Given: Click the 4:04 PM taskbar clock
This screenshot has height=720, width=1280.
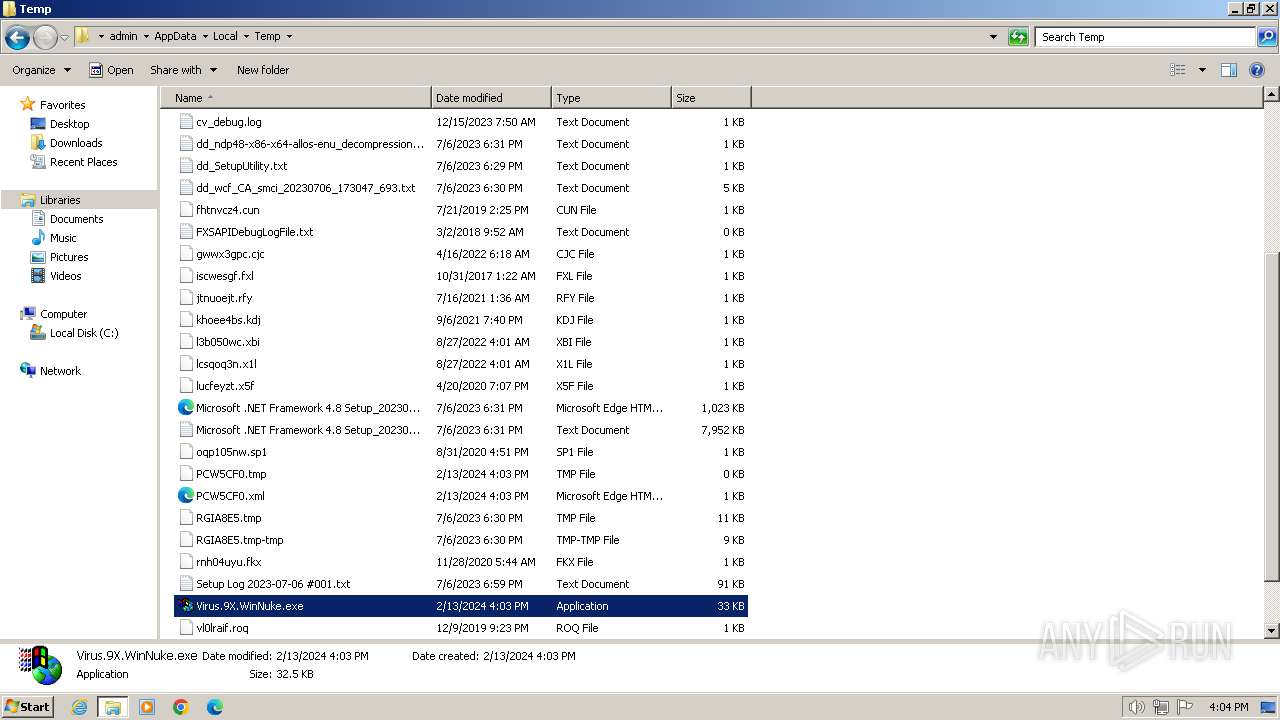Looking at the screenshot, I should [x=1228, y=707].
